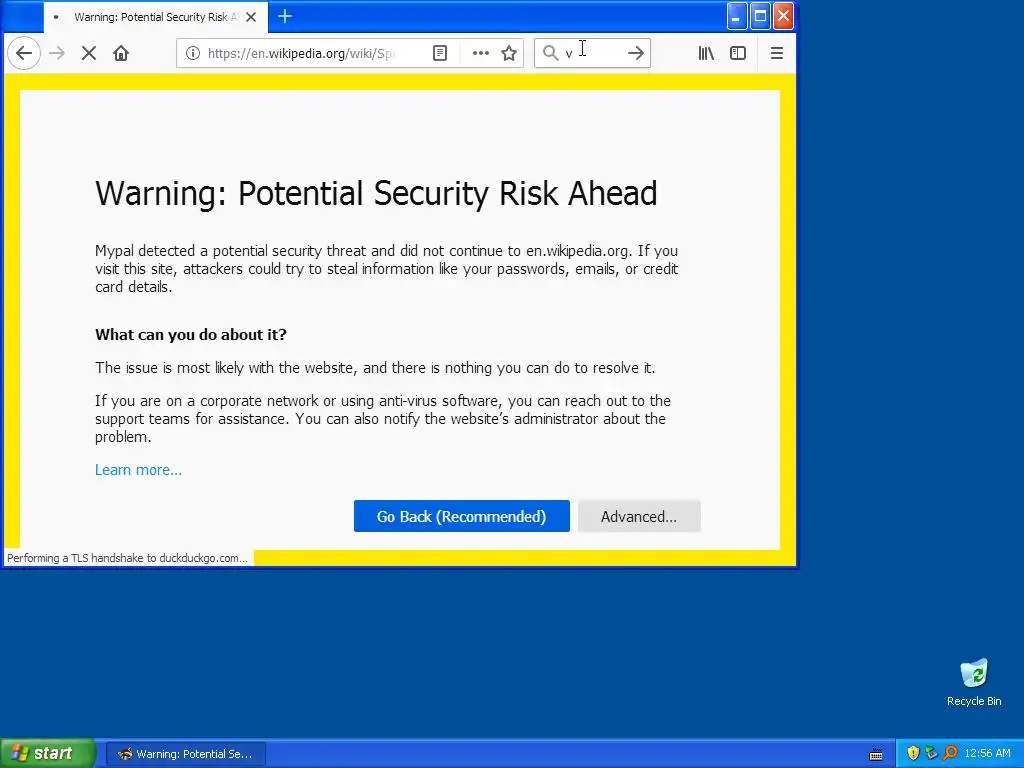The height and width of the screenshot is (768, 1024).
Task: Toggle reader view in address bar
Action: [440, 53]
